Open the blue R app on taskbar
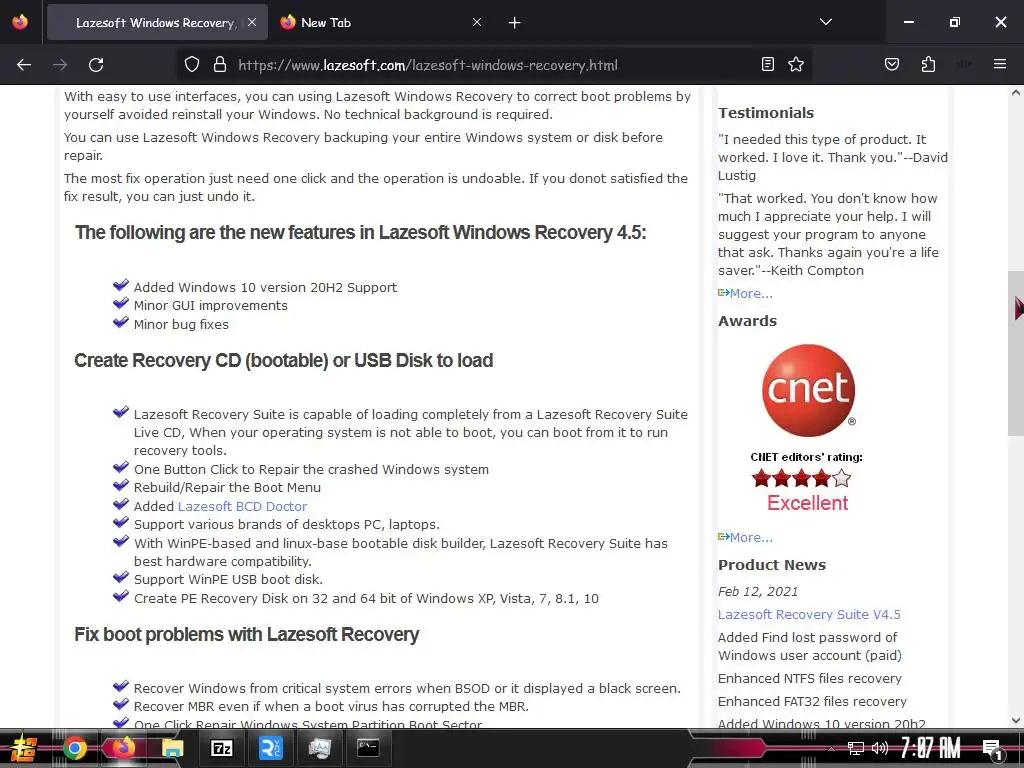Viewport: 1024px width, 768px height. pyautogui.click(x=270, y=748)
